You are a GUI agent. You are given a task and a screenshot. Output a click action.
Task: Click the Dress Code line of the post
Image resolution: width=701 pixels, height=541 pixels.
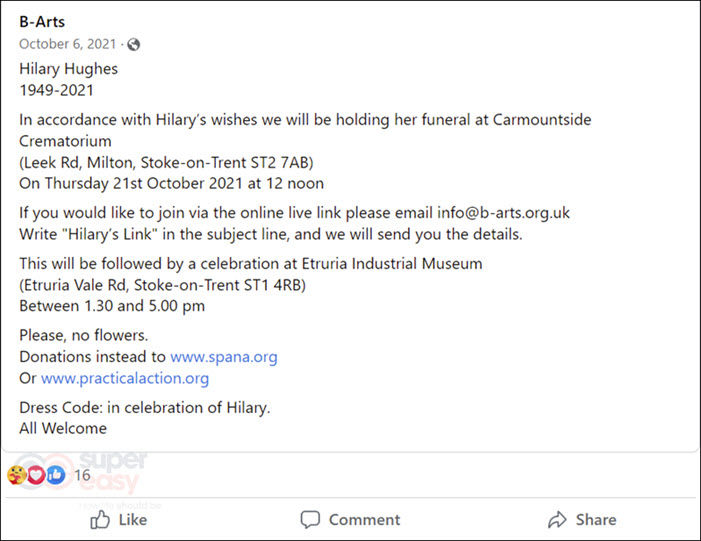coord(145,407)
